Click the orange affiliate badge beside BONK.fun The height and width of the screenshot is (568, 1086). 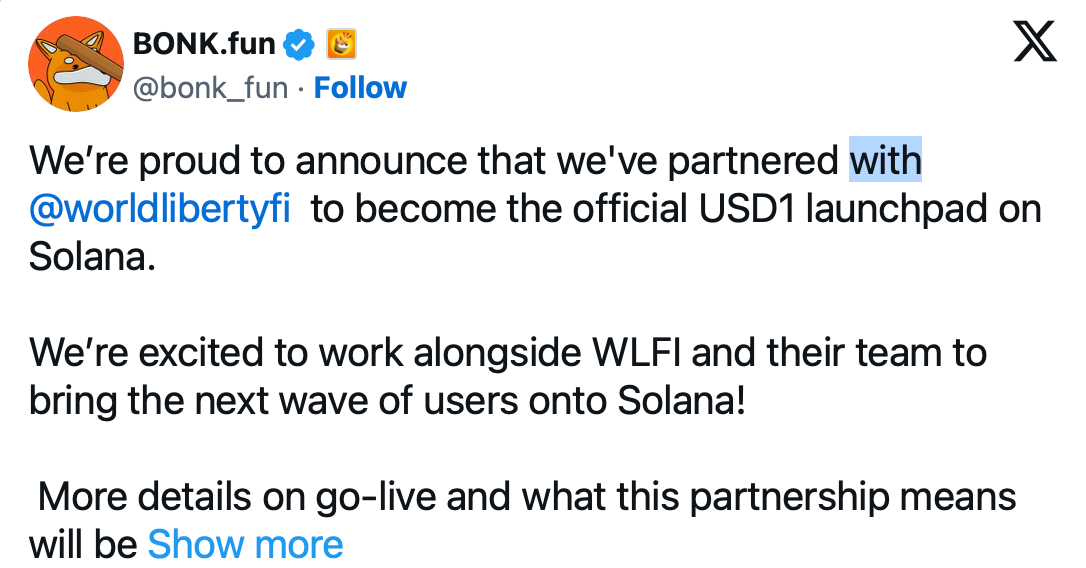click(342, 43)
